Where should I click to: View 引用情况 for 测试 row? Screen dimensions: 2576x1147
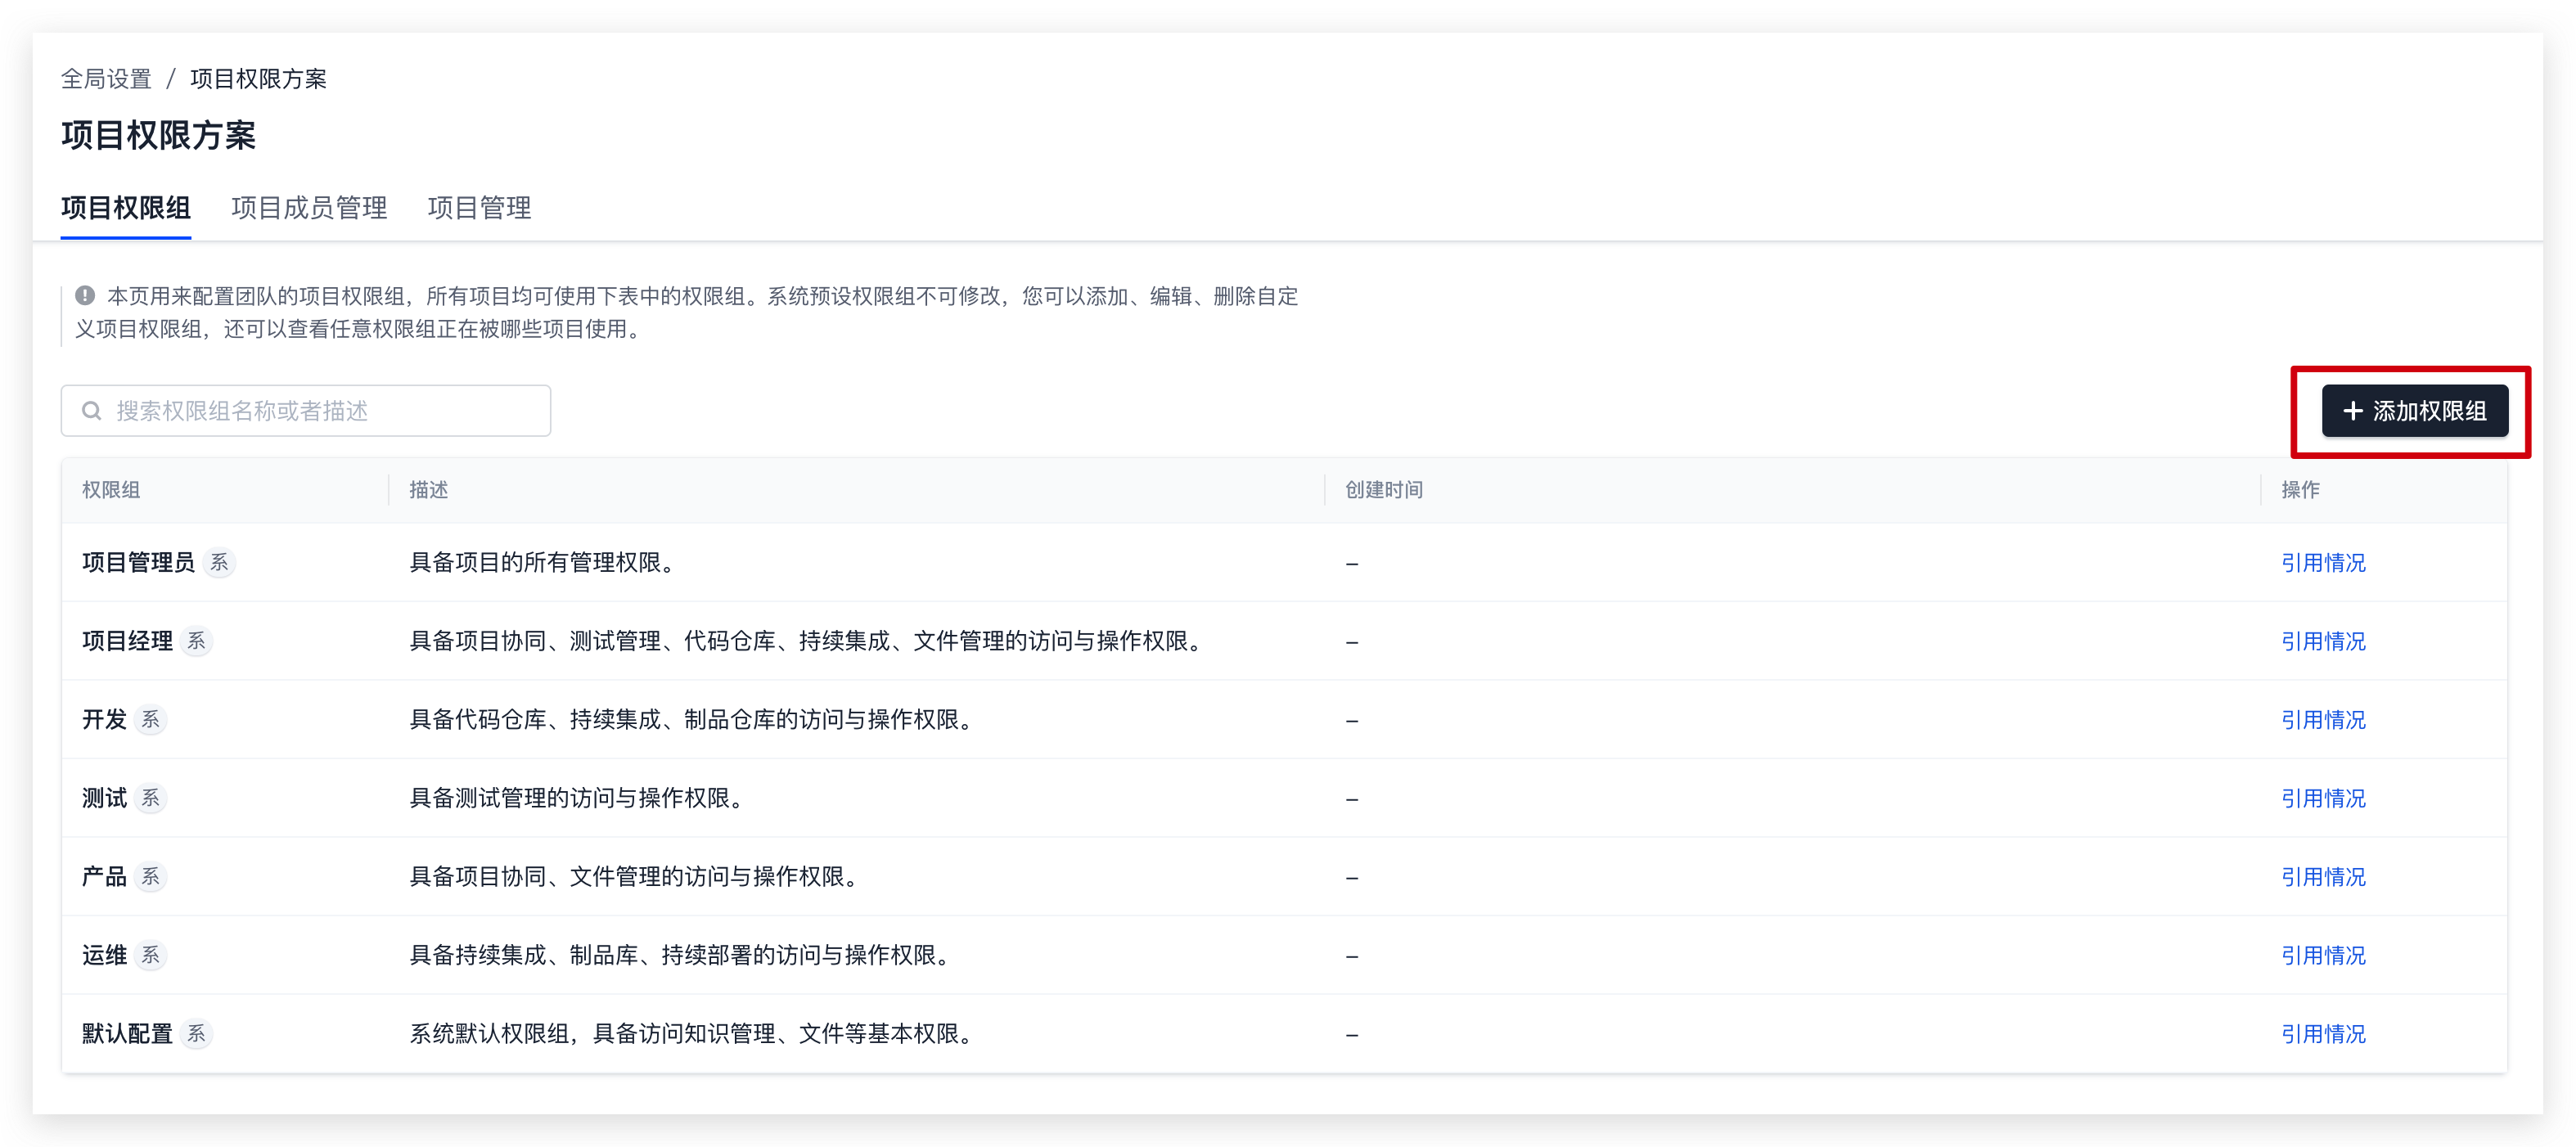click(x=2323, y=798)
